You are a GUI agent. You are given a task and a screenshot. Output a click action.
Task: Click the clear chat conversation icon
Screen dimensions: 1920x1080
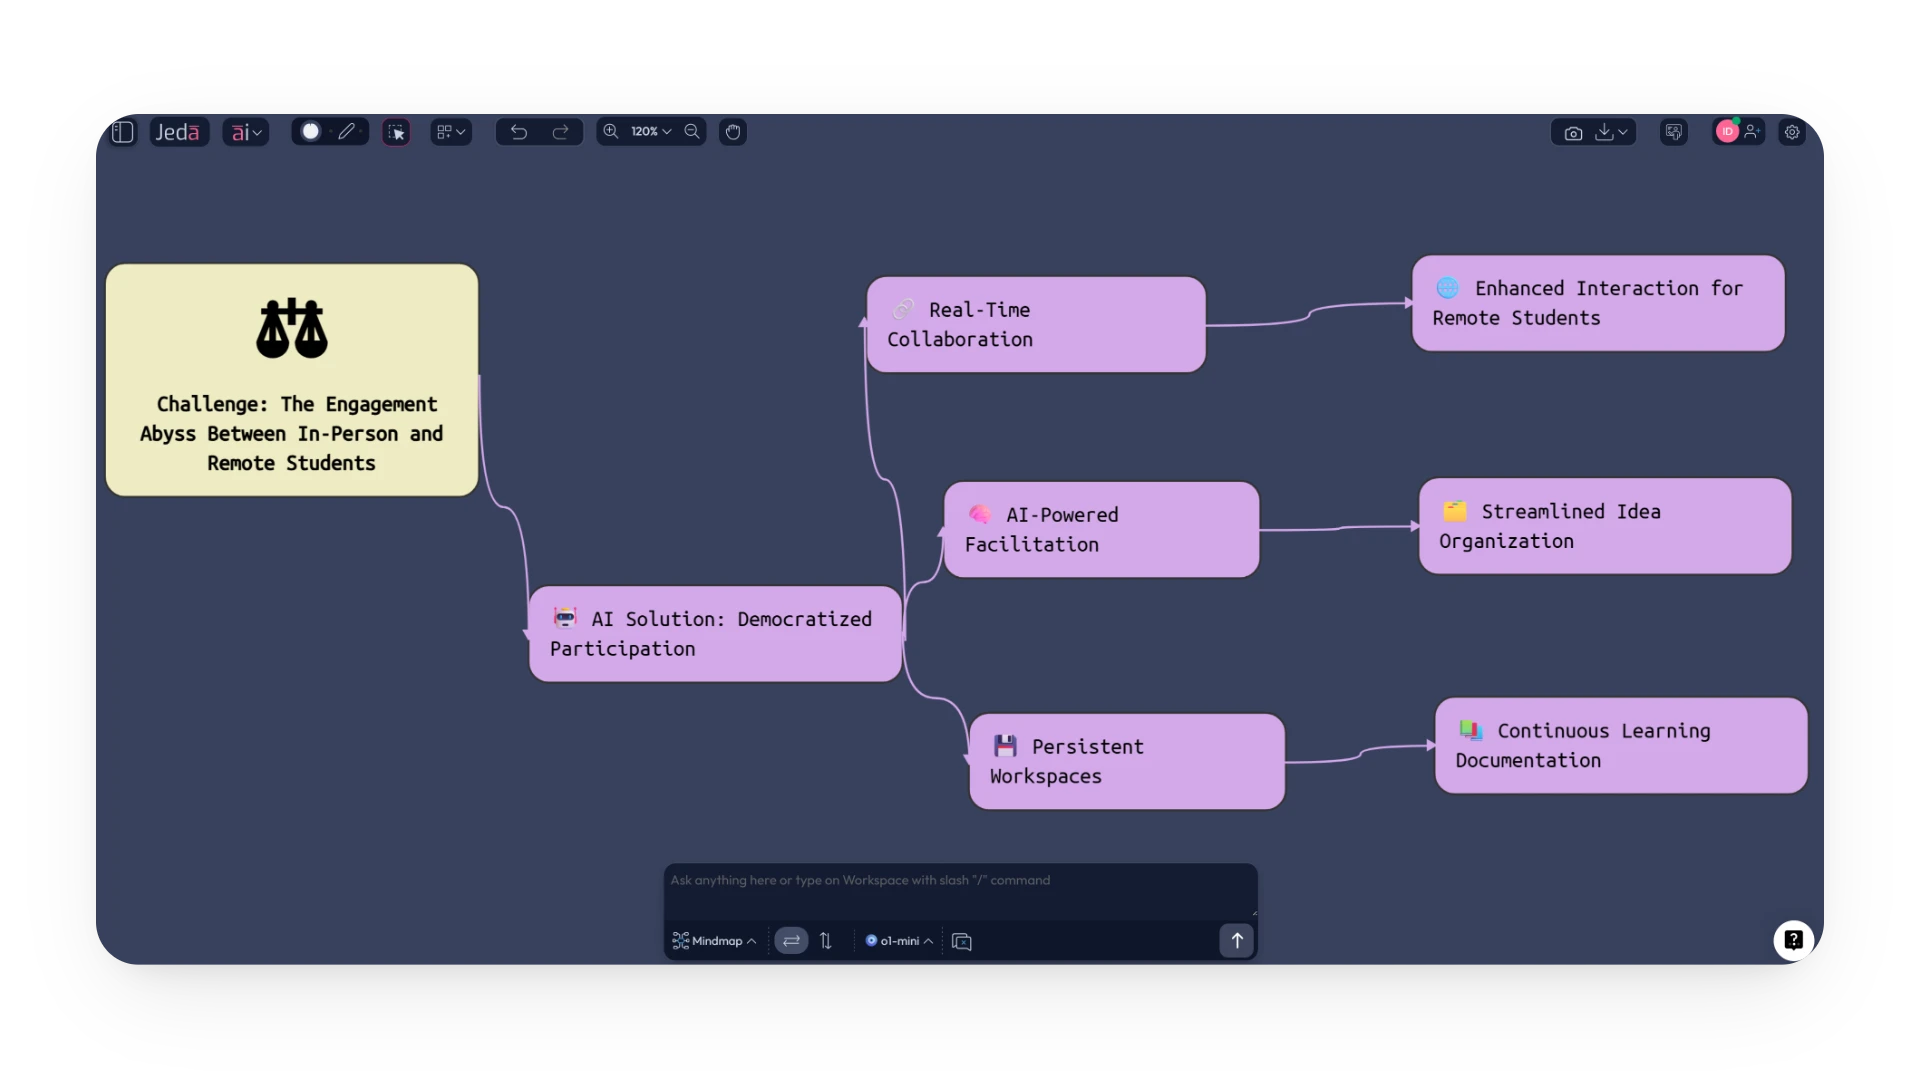click(x=962, y=941)
